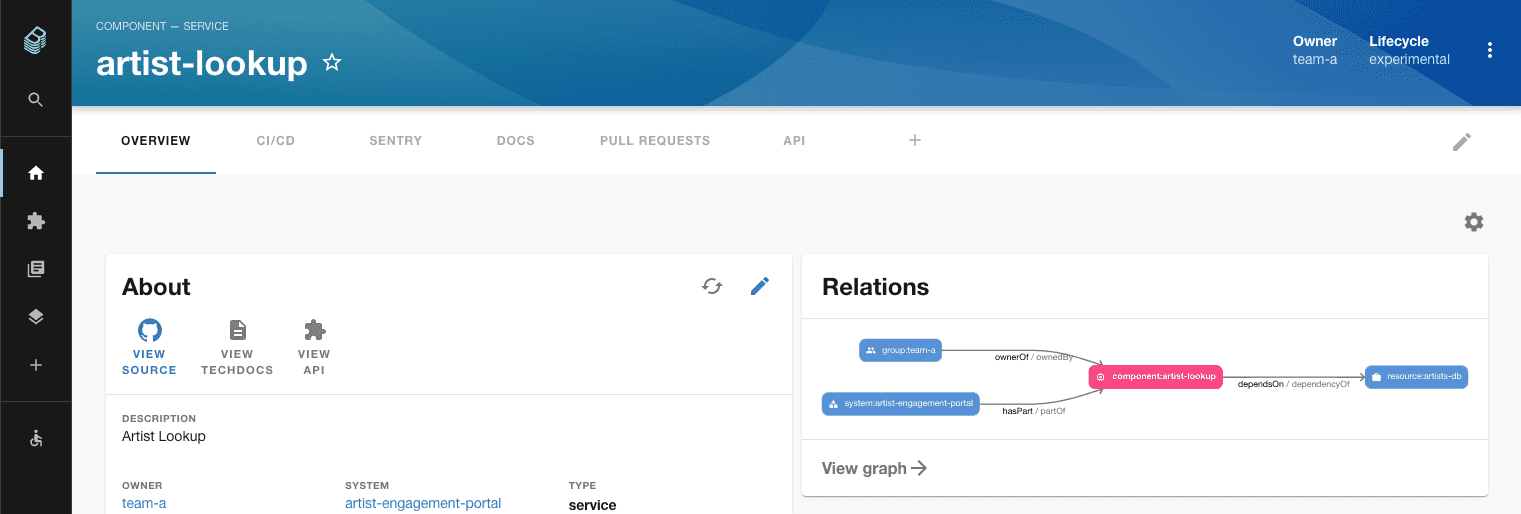Open the sidebar search
The height and width of the screenshot is (514, 1521).
(36, 100)
